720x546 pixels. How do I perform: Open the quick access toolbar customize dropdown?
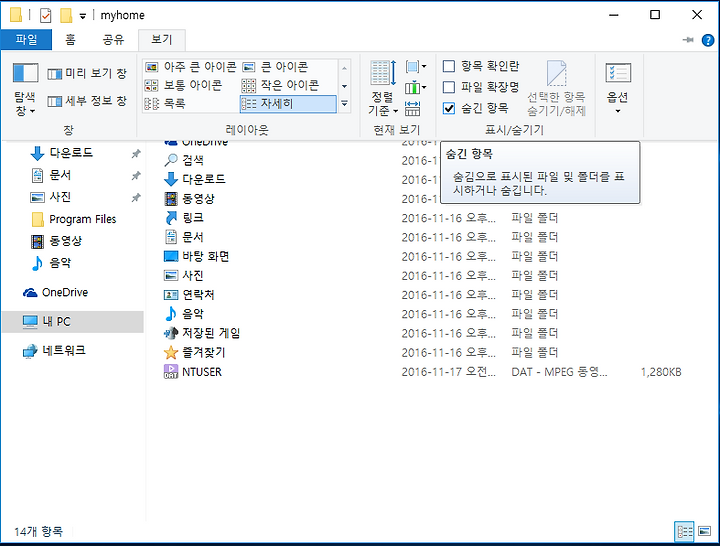click(83, 17)
